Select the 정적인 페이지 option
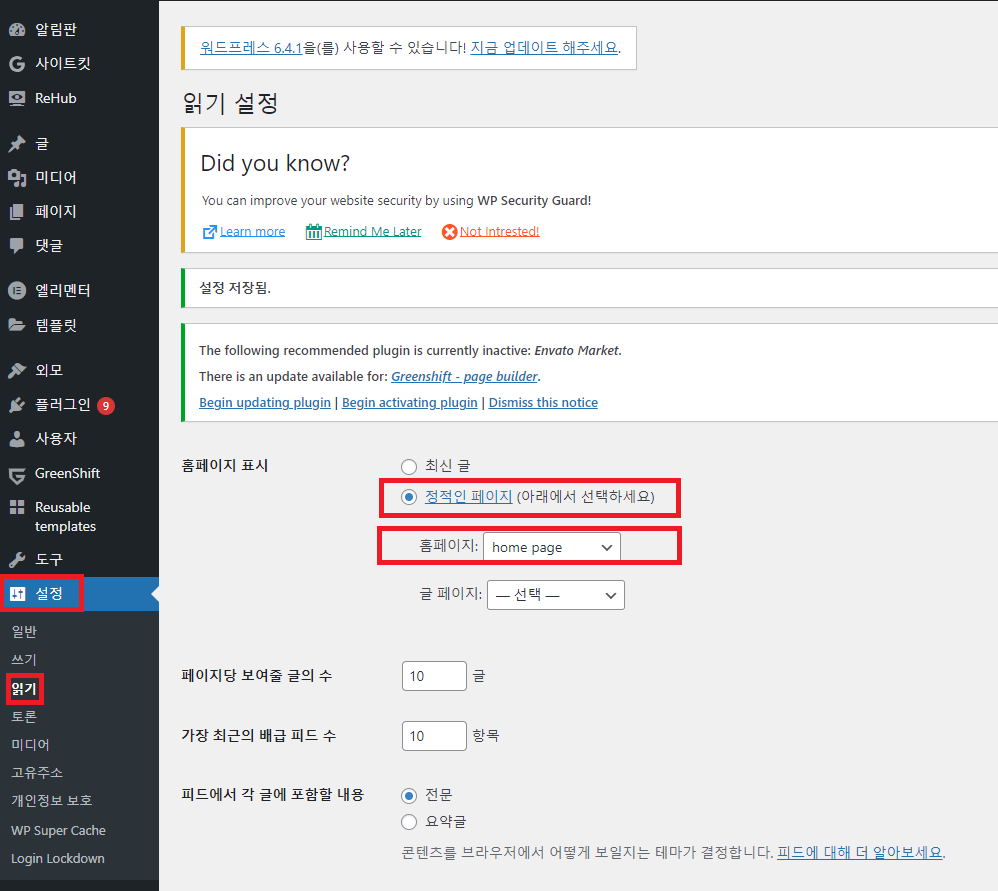The height and width of the screenshot is (891, 998). 408,497
